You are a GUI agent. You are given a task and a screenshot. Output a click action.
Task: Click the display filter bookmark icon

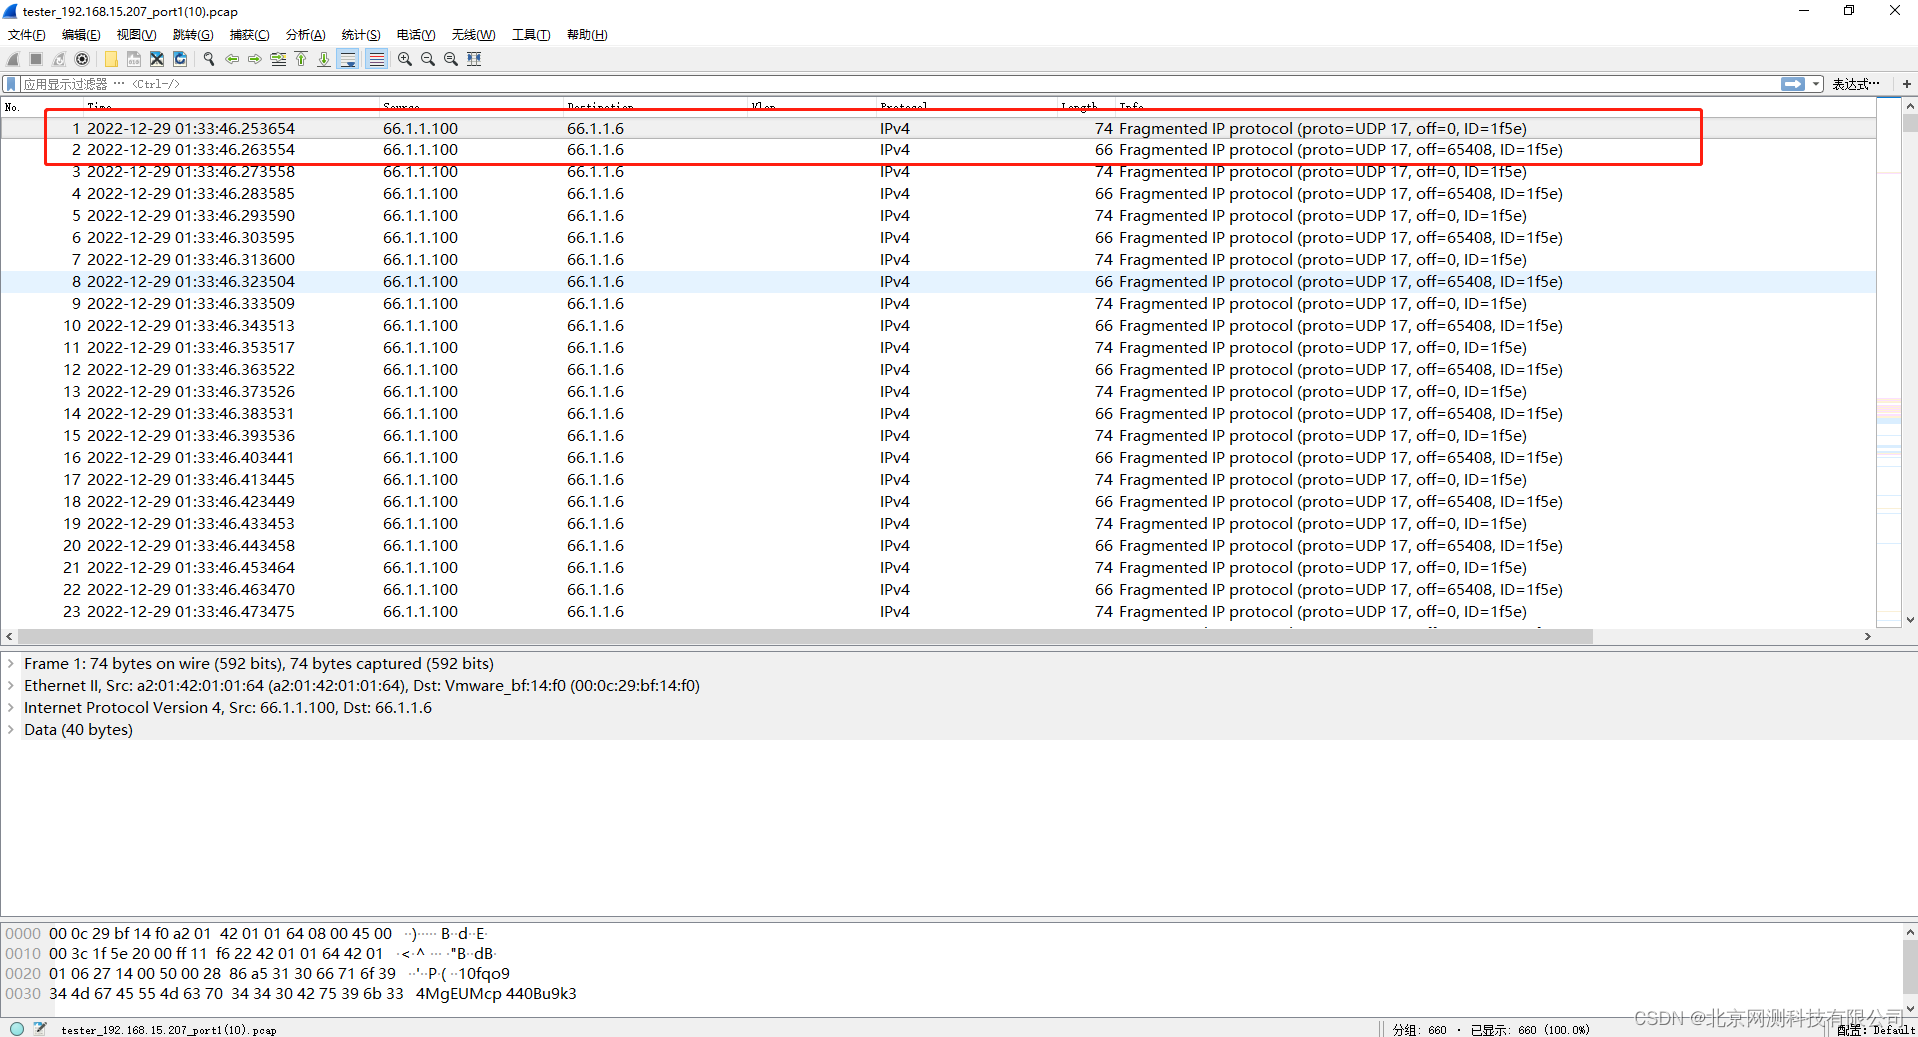point(11,84)
